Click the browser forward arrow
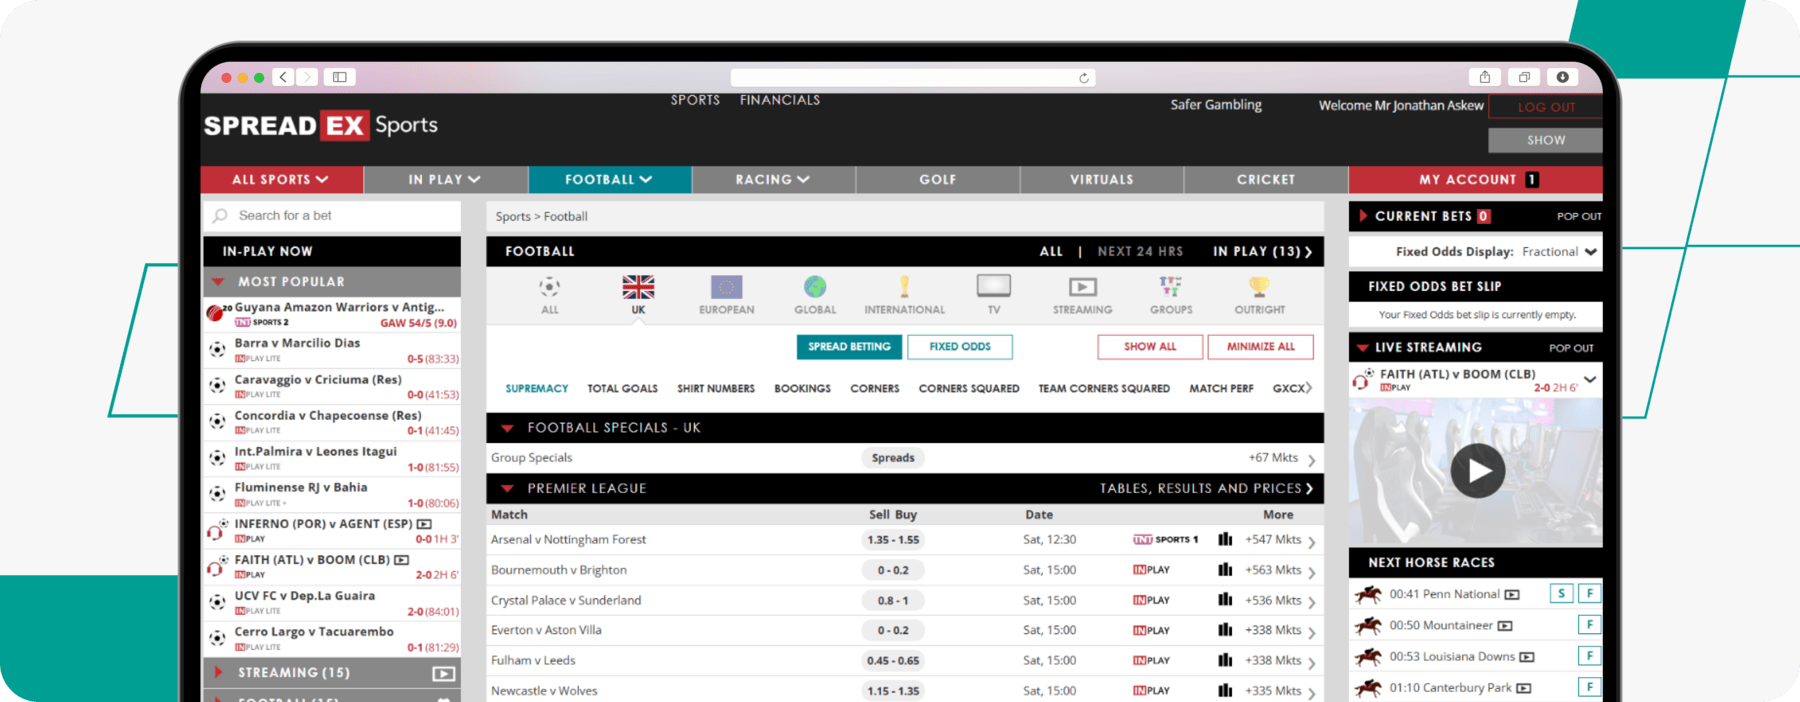Screen dimensions: 1800x702 pos(307,77)
